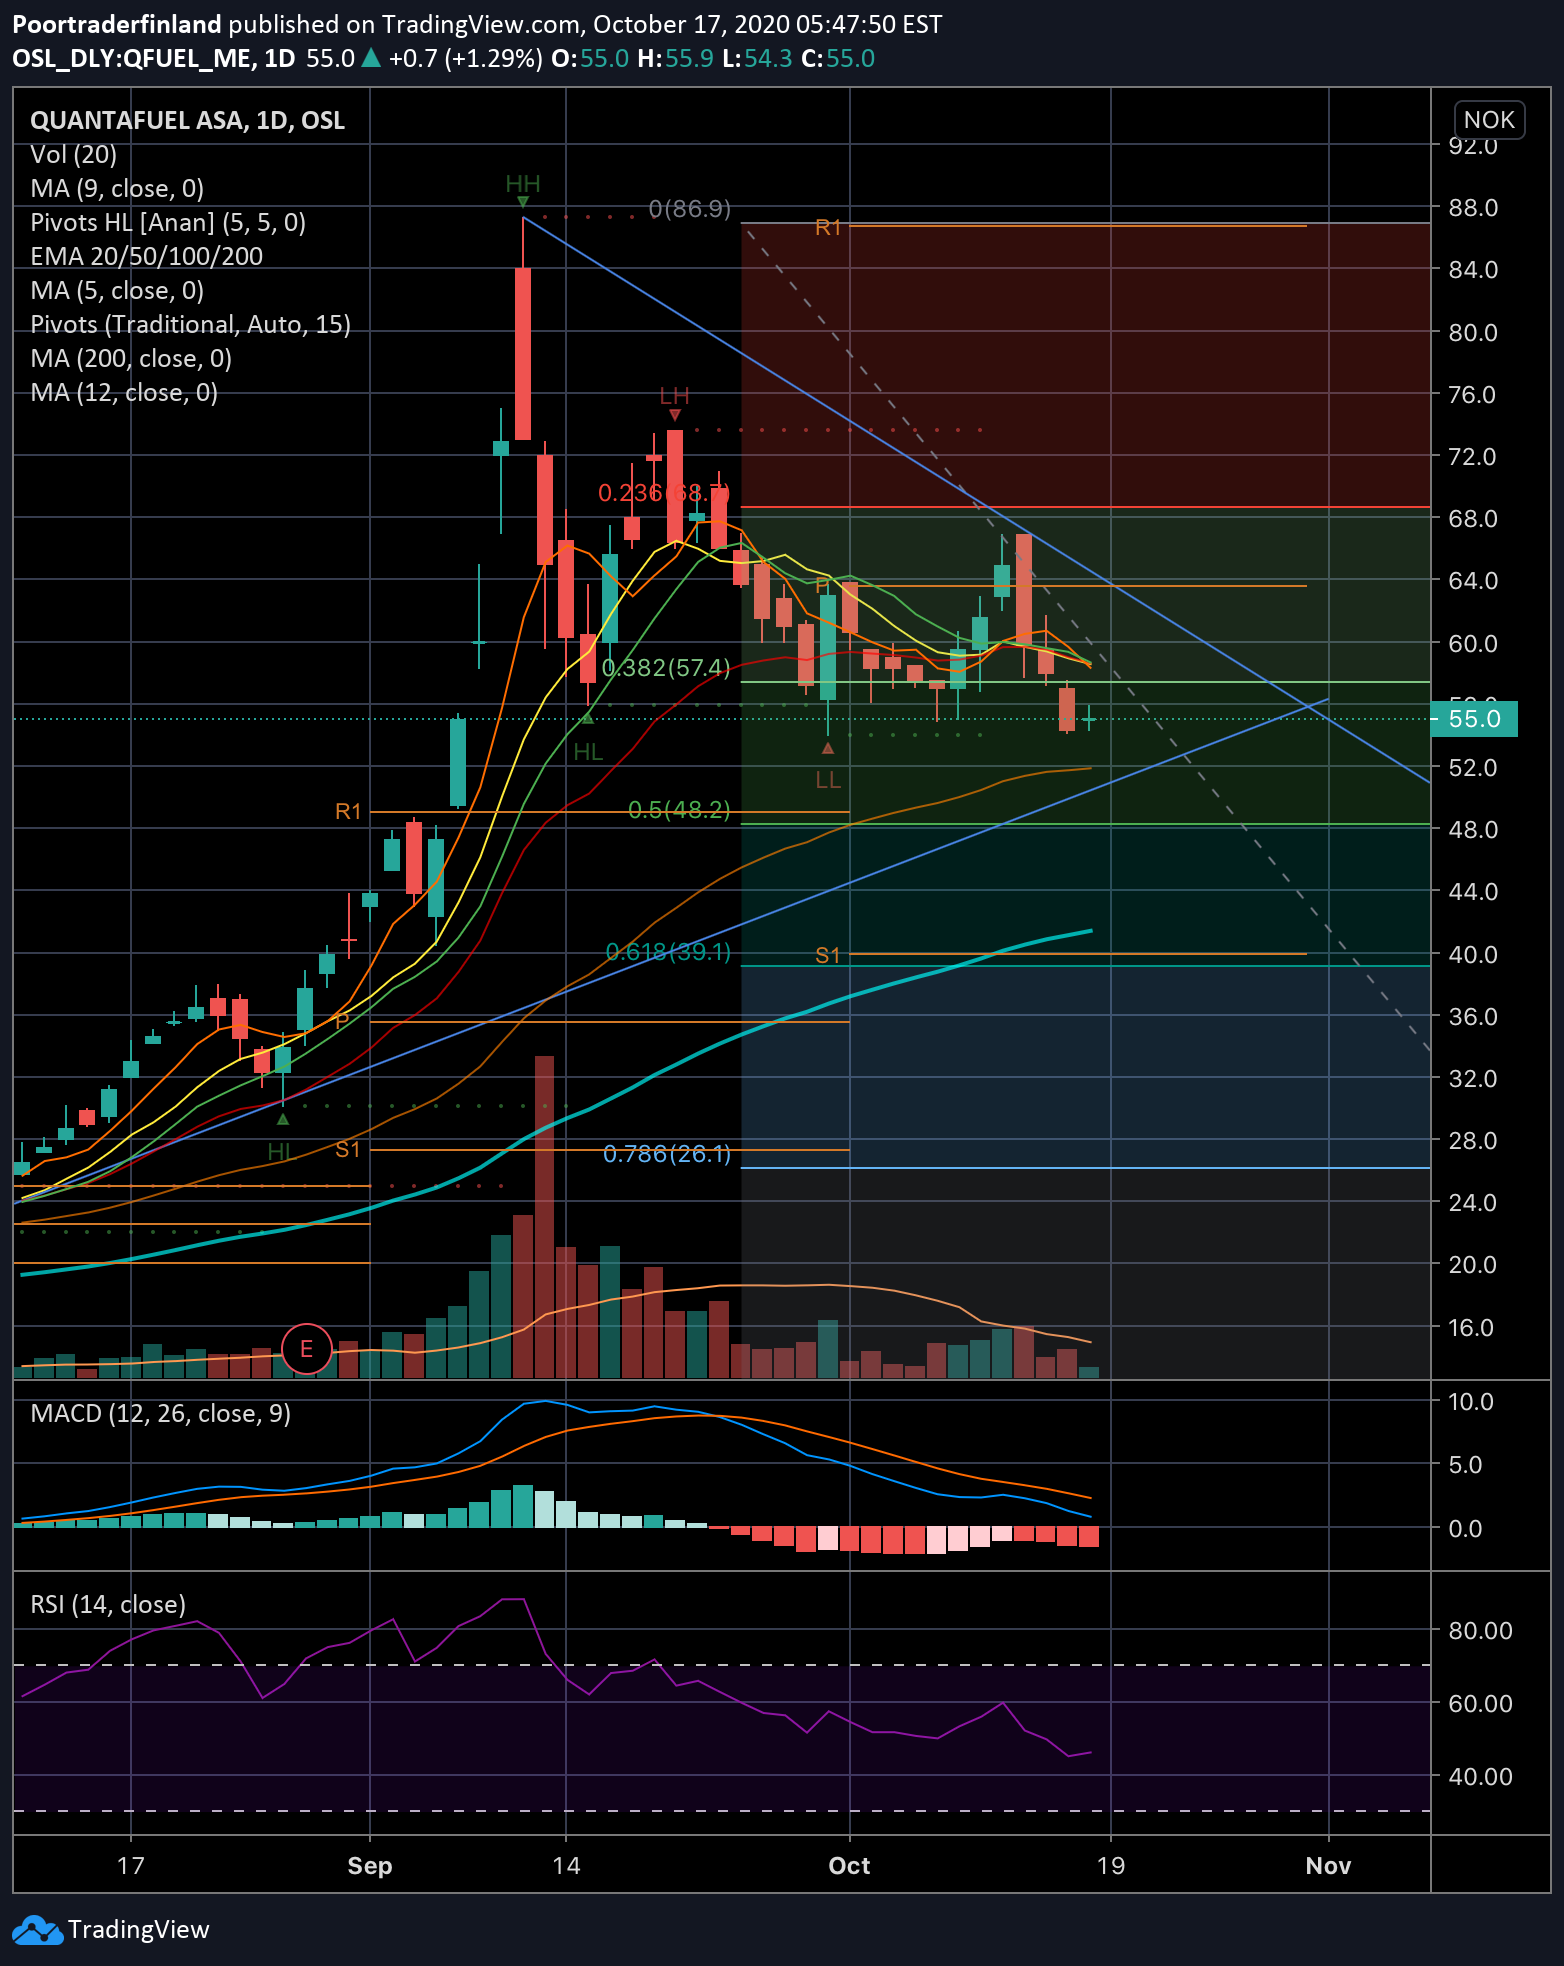
Task: Click the 'MACD (12, 26, close, 9)' label
Action: 161,1413
